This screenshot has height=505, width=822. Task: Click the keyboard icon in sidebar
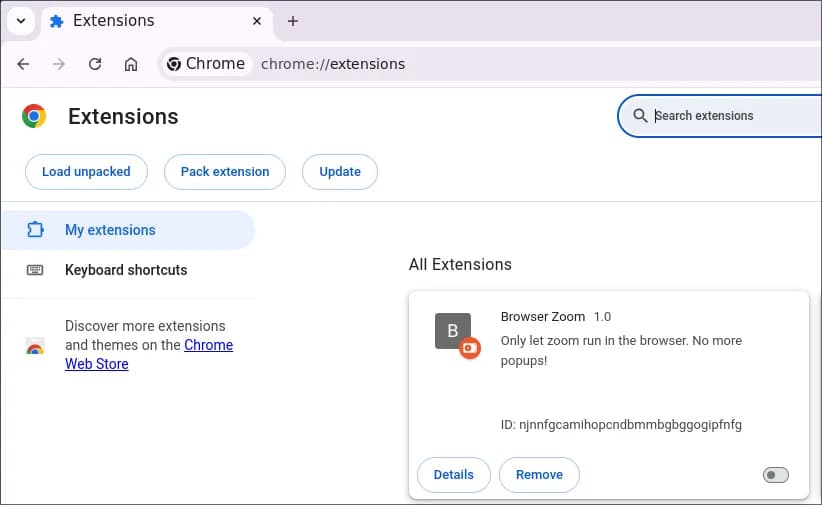pyautogui.click(x=35, y=270)
